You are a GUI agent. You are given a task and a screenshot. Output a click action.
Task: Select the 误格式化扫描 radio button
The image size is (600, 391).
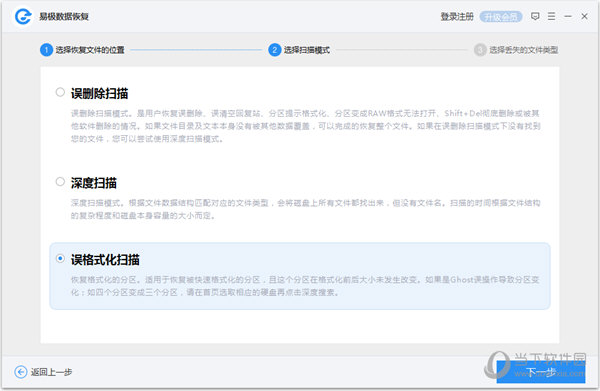[x=60, y=258]
